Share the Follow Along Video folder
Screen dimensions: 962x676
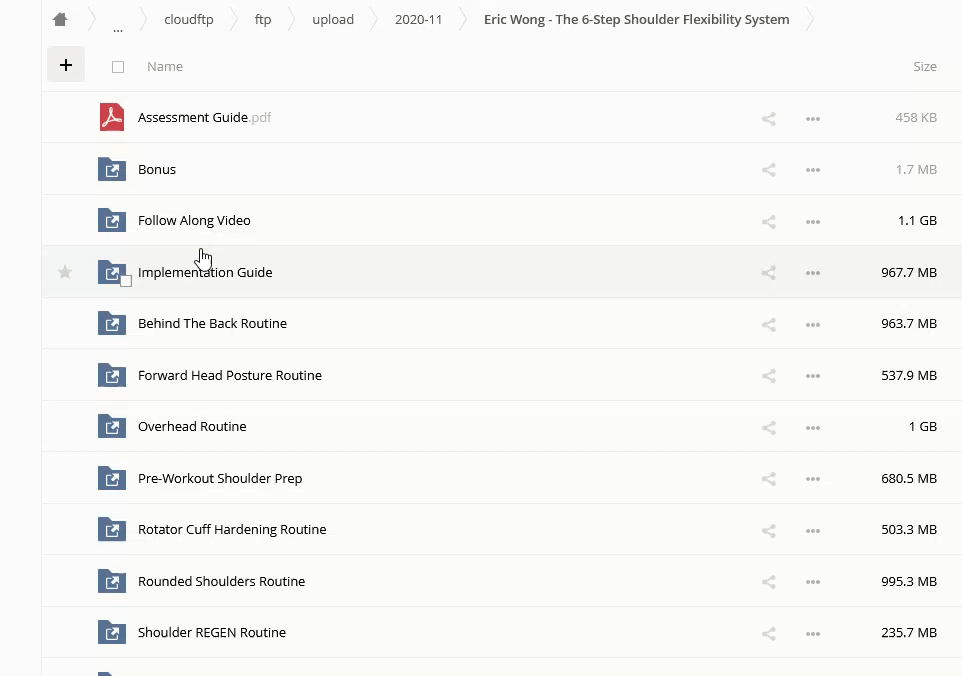(769, 221)
